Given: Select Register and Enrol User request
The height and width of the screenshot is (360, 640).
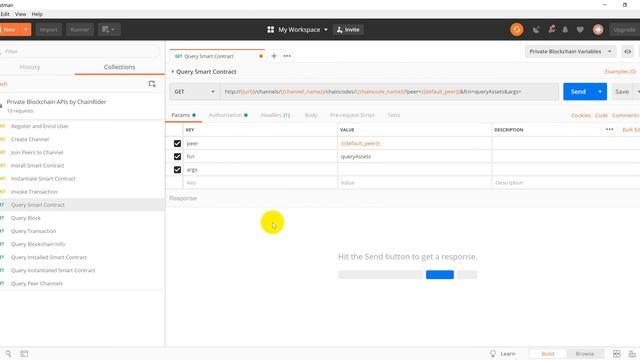Looking at the screenshot, I should coord(40,126).
